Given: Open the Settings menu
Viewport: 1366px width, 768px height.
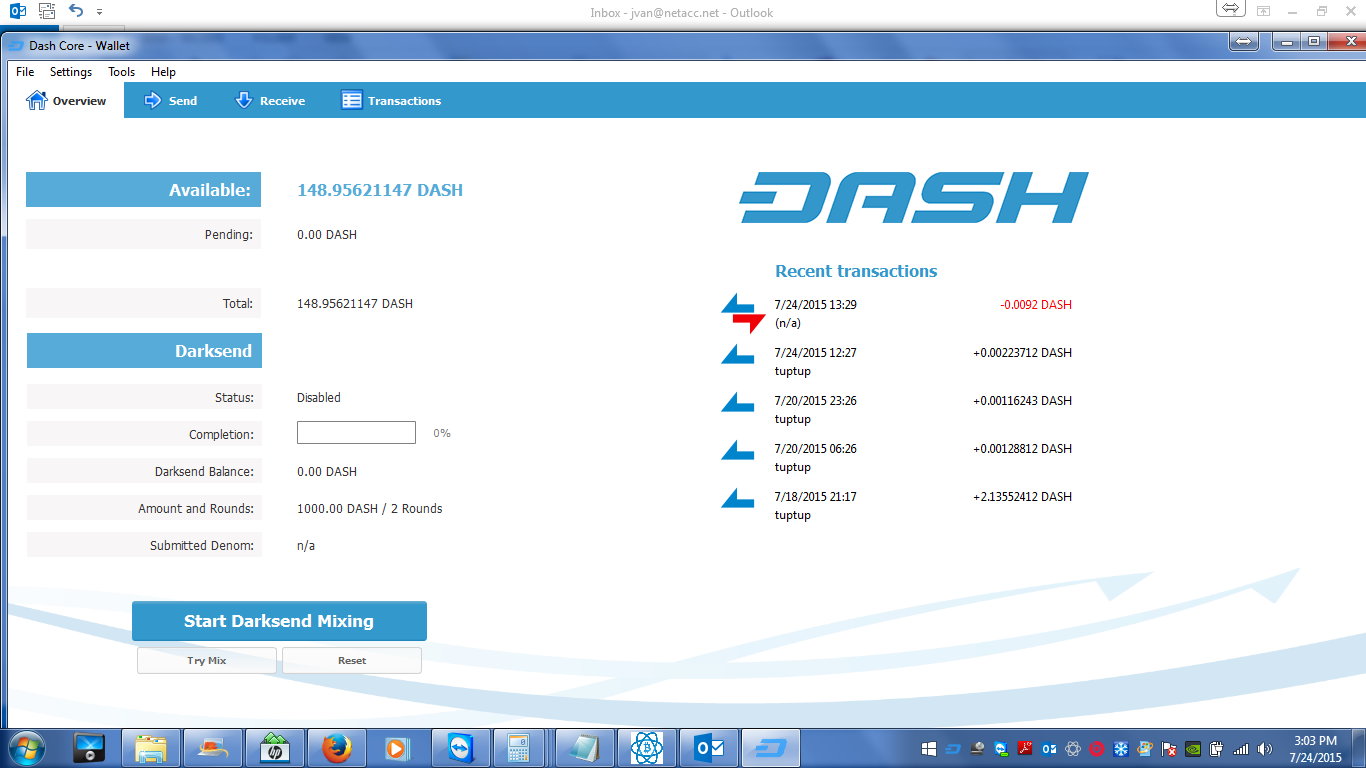Looking at the screenshot, I should click(71, 72).
